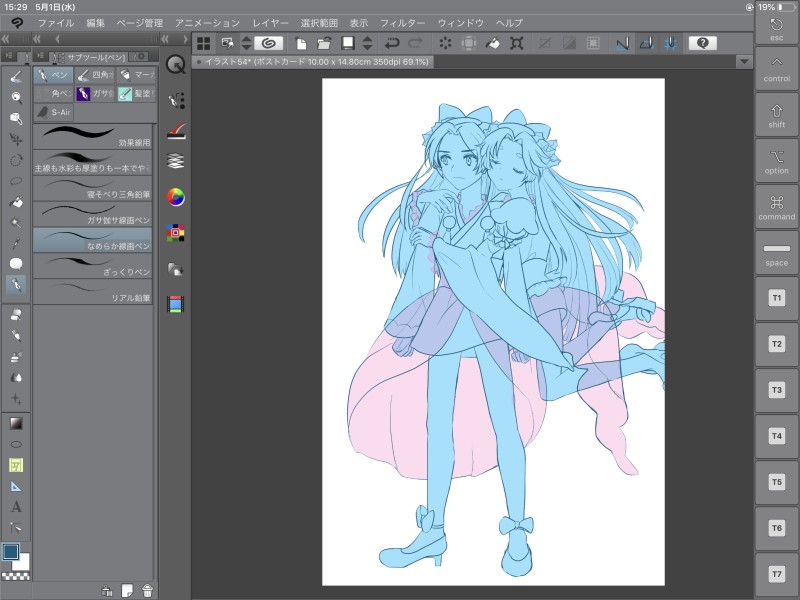Open the sub tool palette menu
This screenshot has width=800, height=600.
point(40,57)
